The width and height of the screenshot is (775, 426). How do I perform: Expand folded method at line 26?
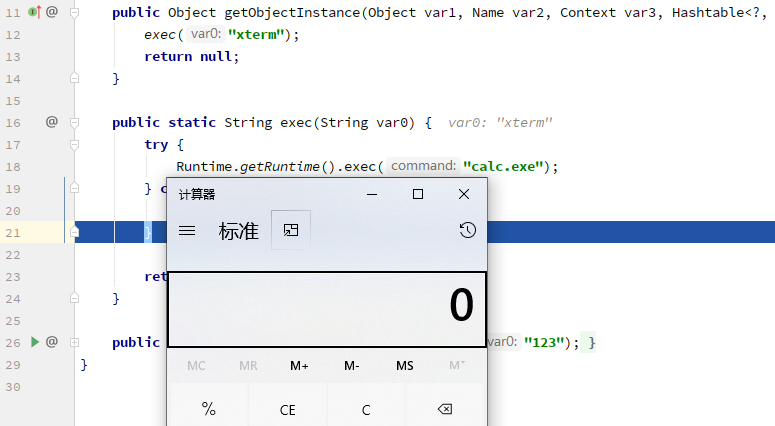click(x=74, y=342)
